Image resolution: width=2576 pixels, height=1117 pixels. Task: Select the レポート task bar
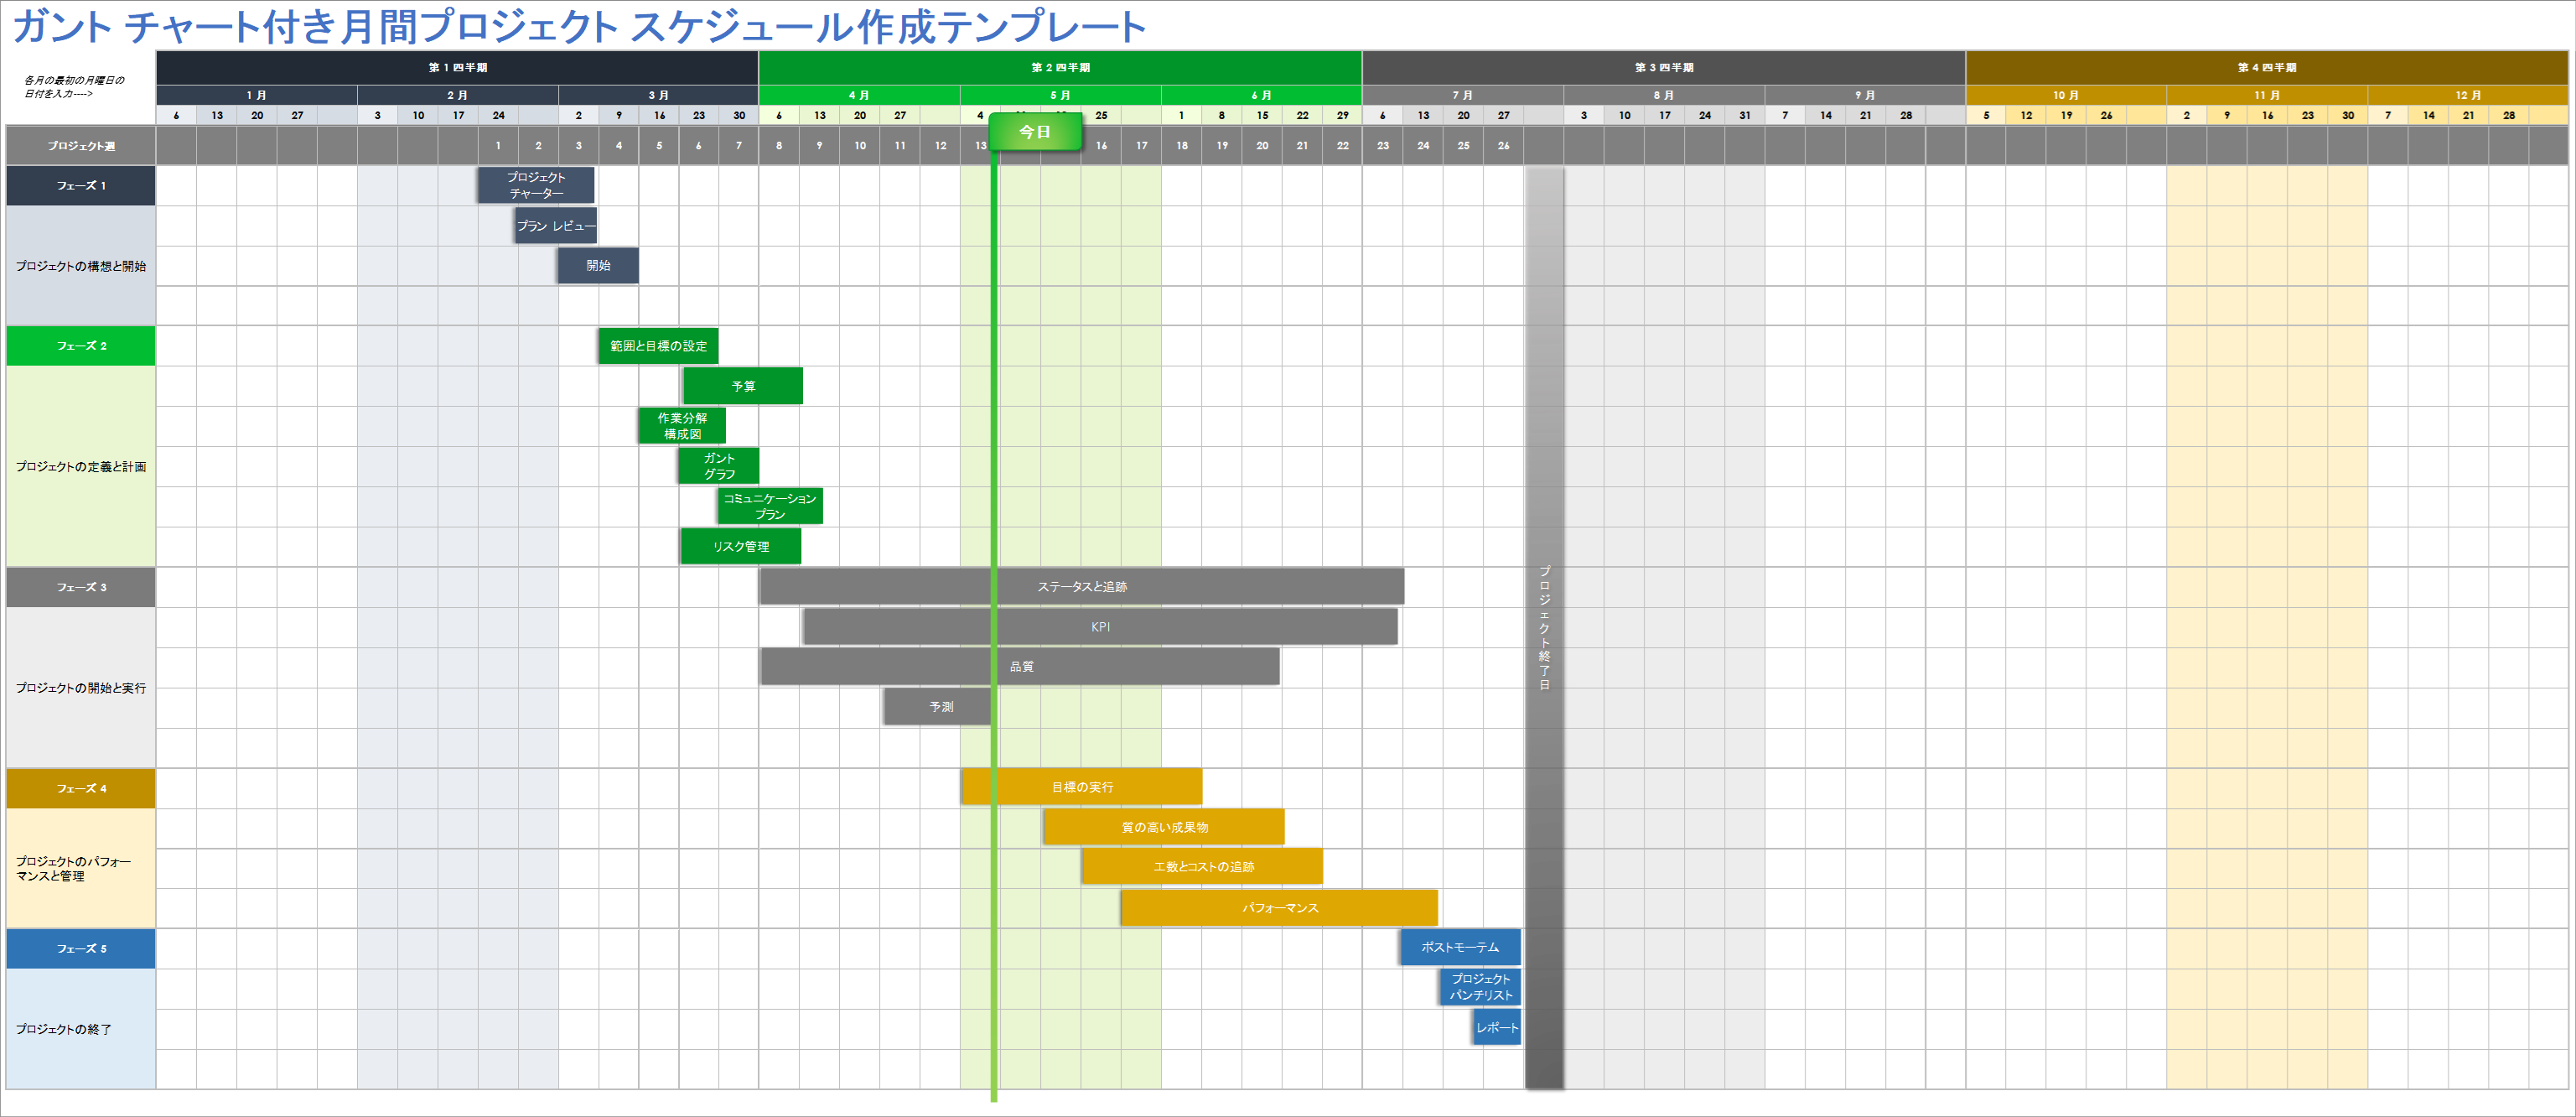pos(1497,1027)
